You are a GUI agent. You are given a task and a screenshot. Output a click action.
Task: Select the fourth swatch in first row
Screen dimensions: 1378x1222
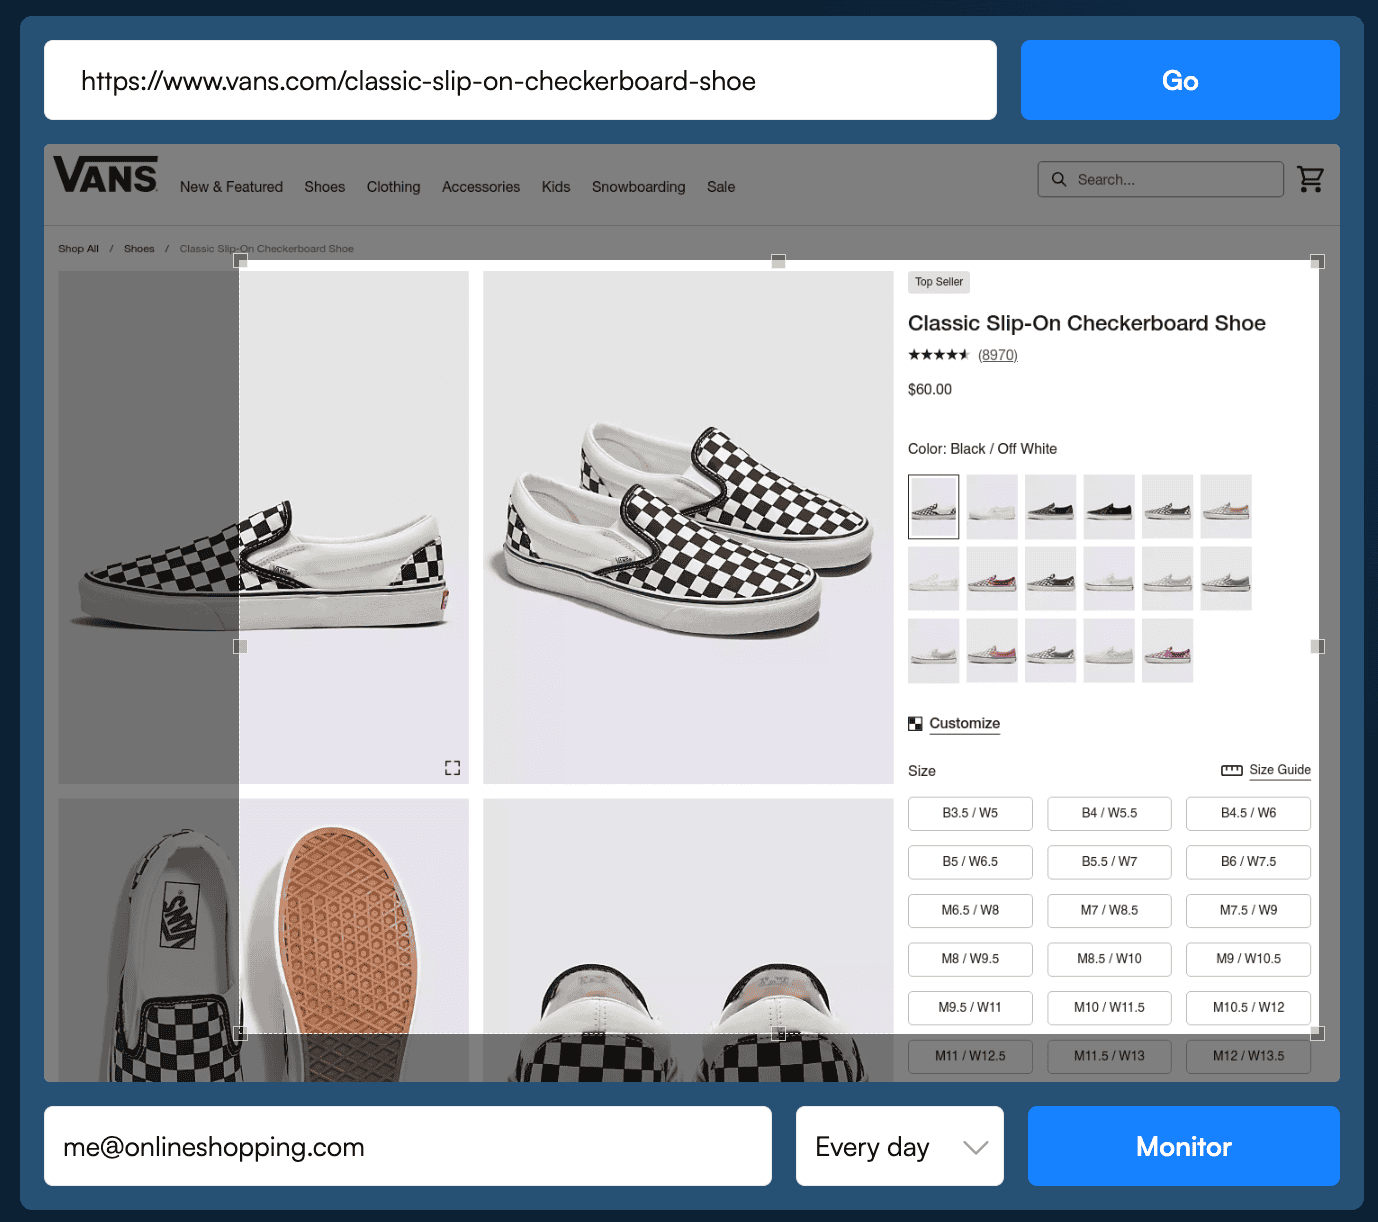(x=1109, y=507)
